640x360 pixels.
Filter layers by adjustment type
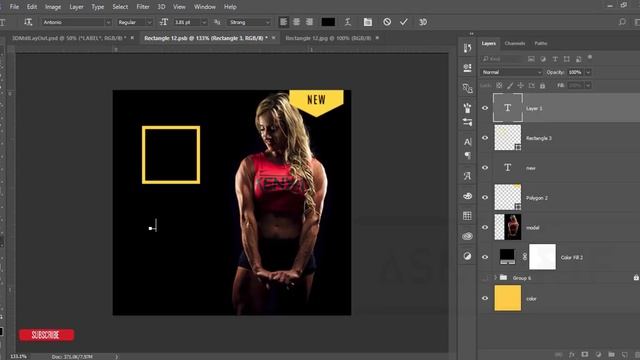pyautogui.click(x=543, y=59)
